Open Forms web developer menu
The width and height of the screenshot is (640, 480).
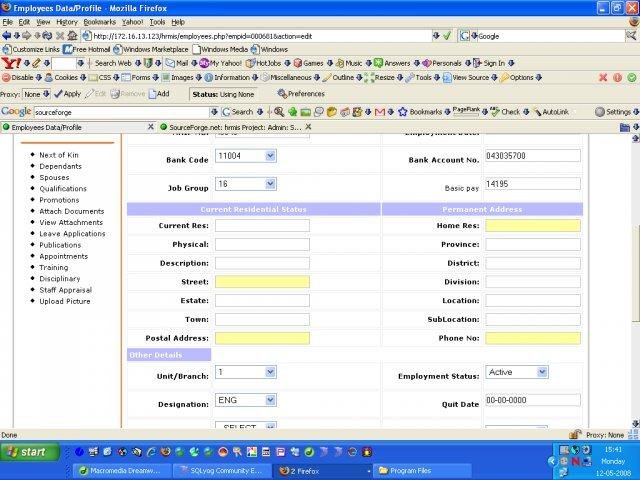tap(136, 78)
